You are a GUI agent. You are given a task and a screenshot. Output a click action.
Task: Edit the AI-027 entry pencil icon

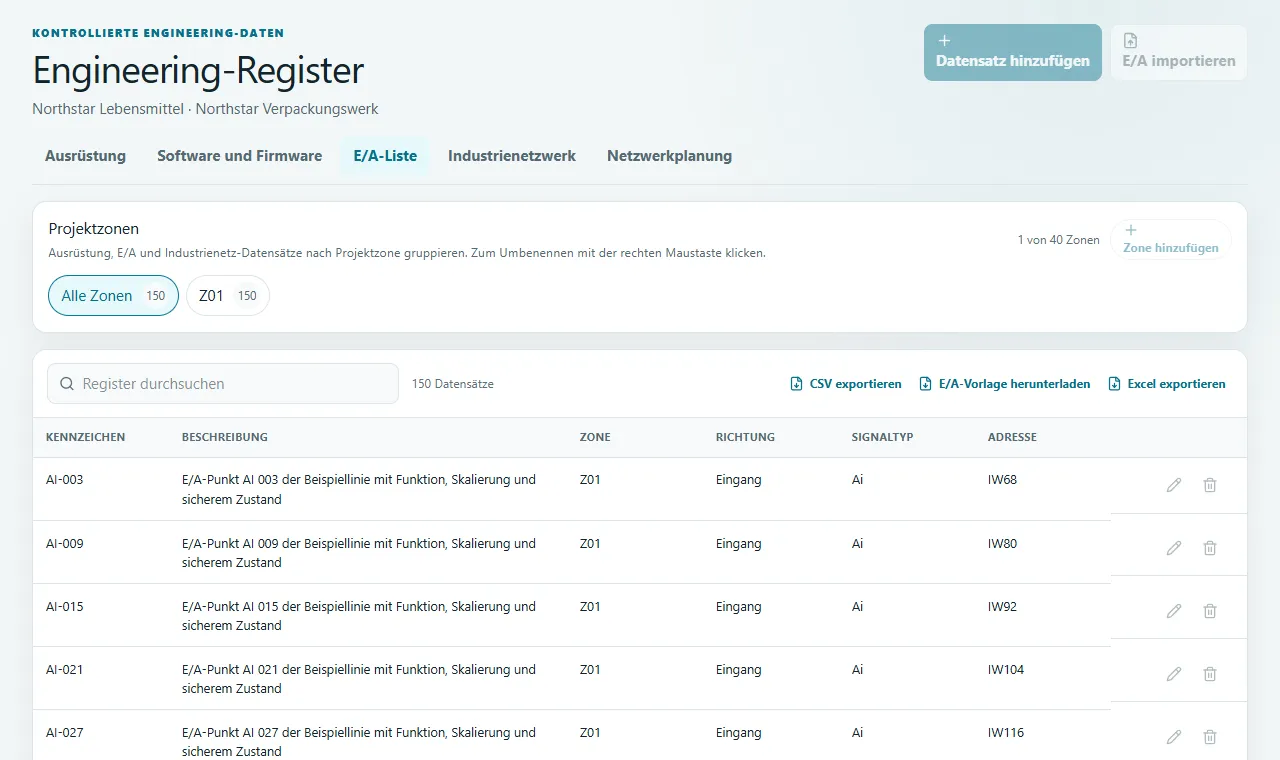[x=1174, y=737]
